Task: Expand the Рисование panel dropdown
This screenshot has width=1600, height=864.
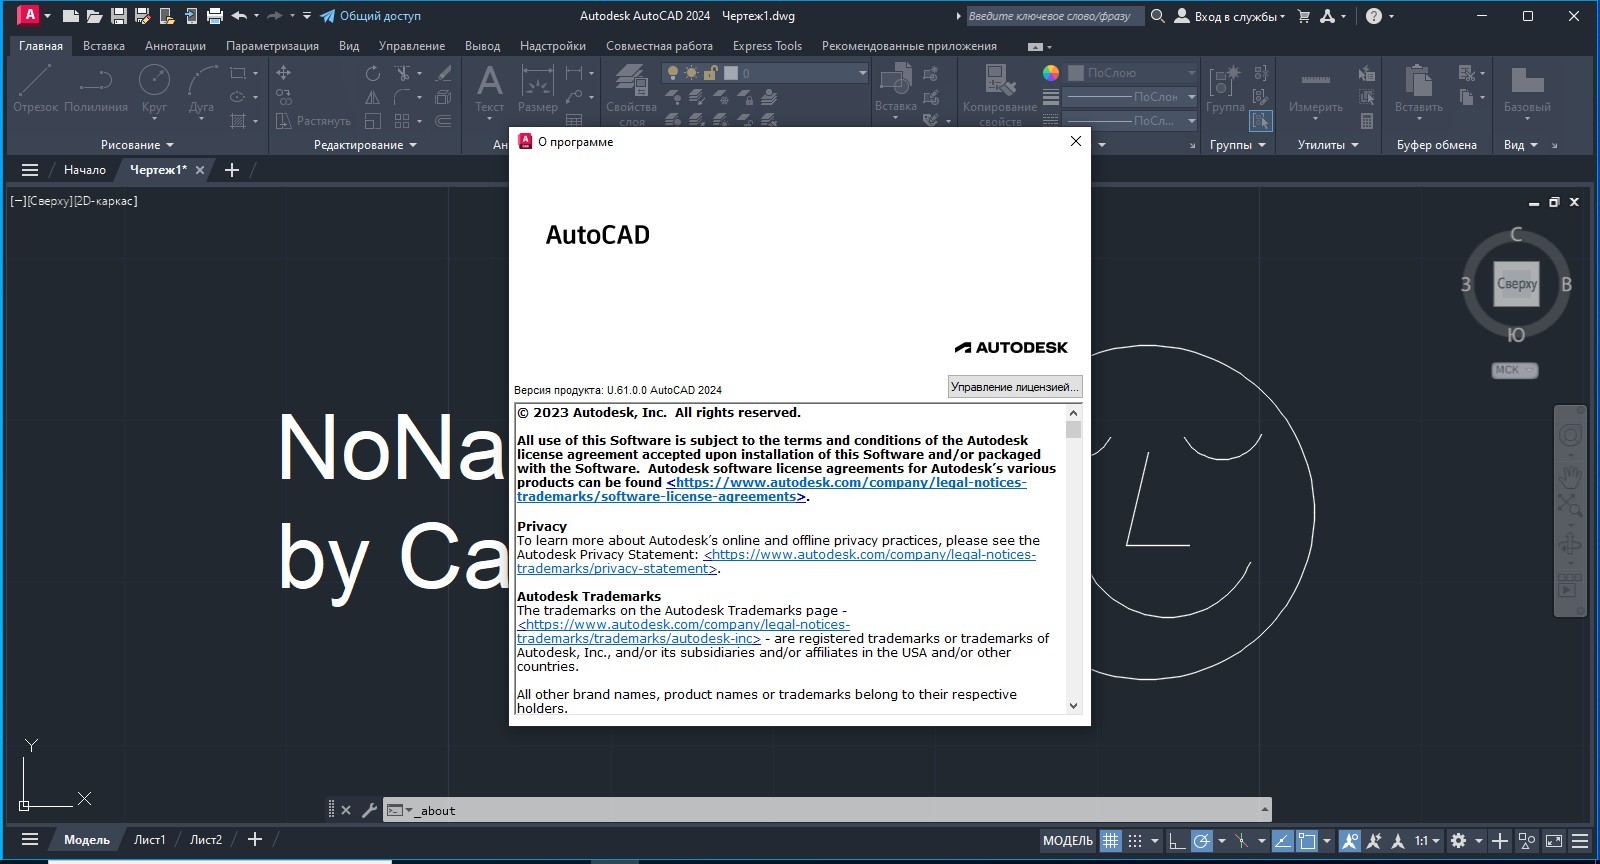Action: pos(137,145)
